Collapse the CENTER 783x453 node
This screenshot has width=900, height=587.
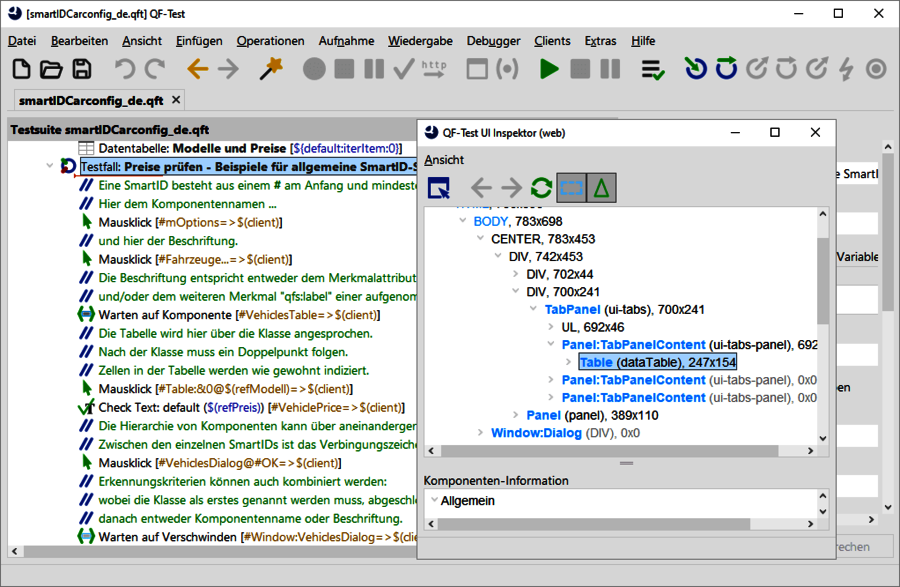[480, 238]
